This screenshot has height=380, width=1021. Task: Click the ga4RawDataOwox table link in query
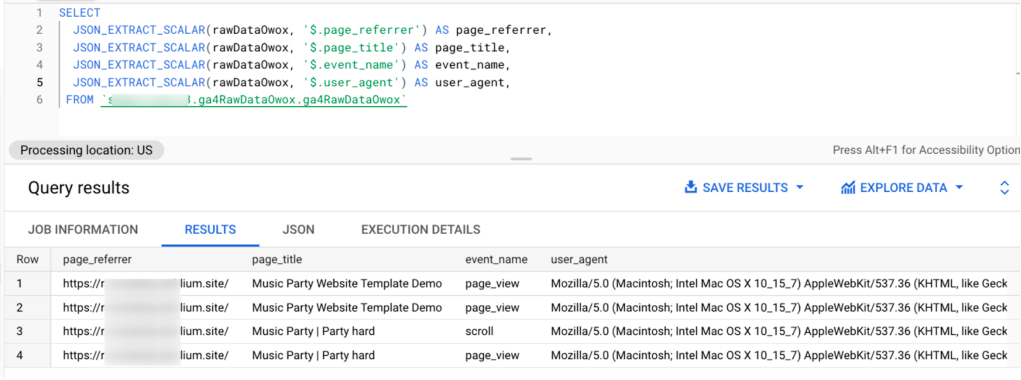pyautogui.click(x=254, y=100)
